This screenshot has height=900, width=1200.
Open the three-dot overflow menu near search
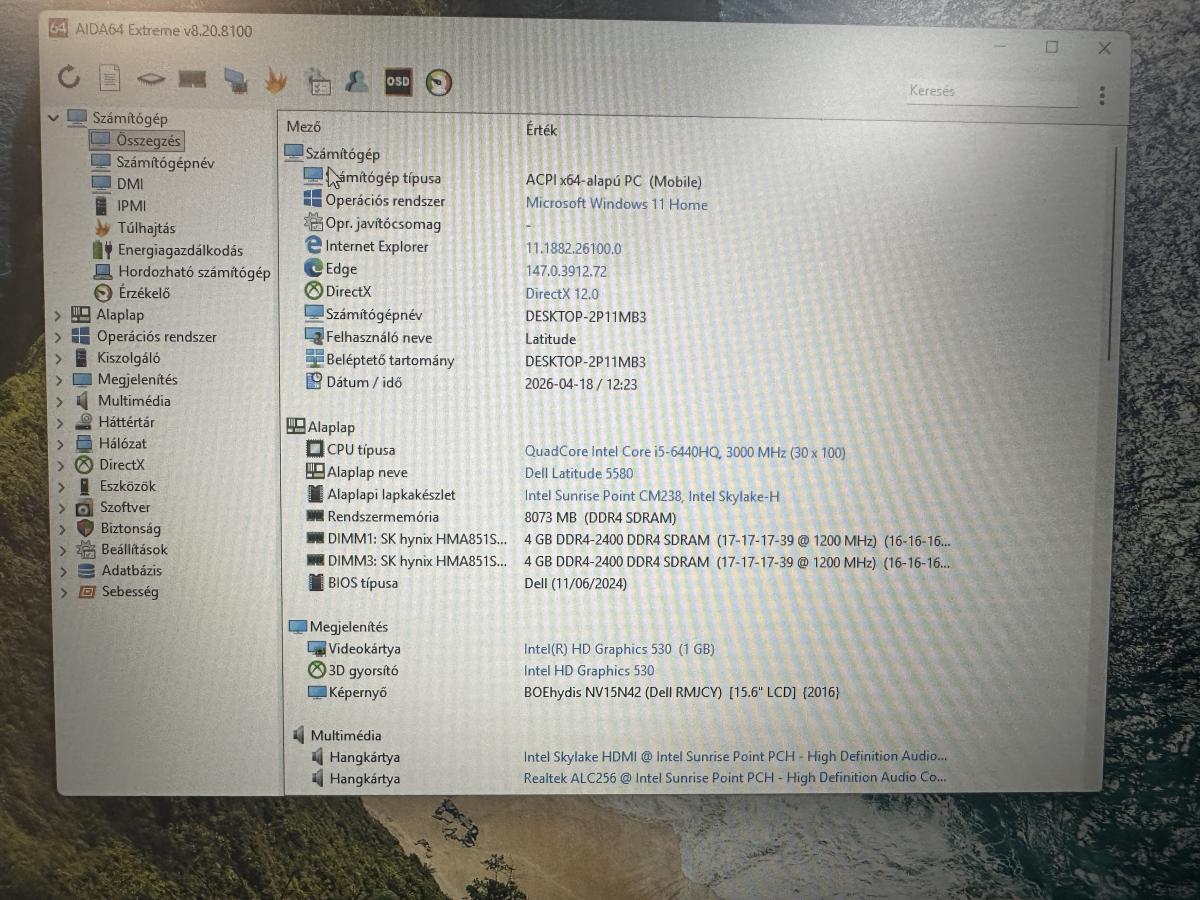tap(1101, 92)
